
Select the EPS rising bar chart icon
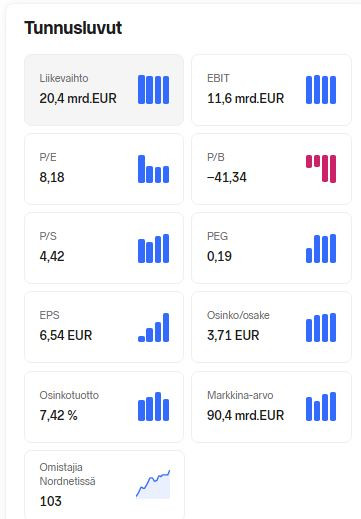tap(153, 327)
